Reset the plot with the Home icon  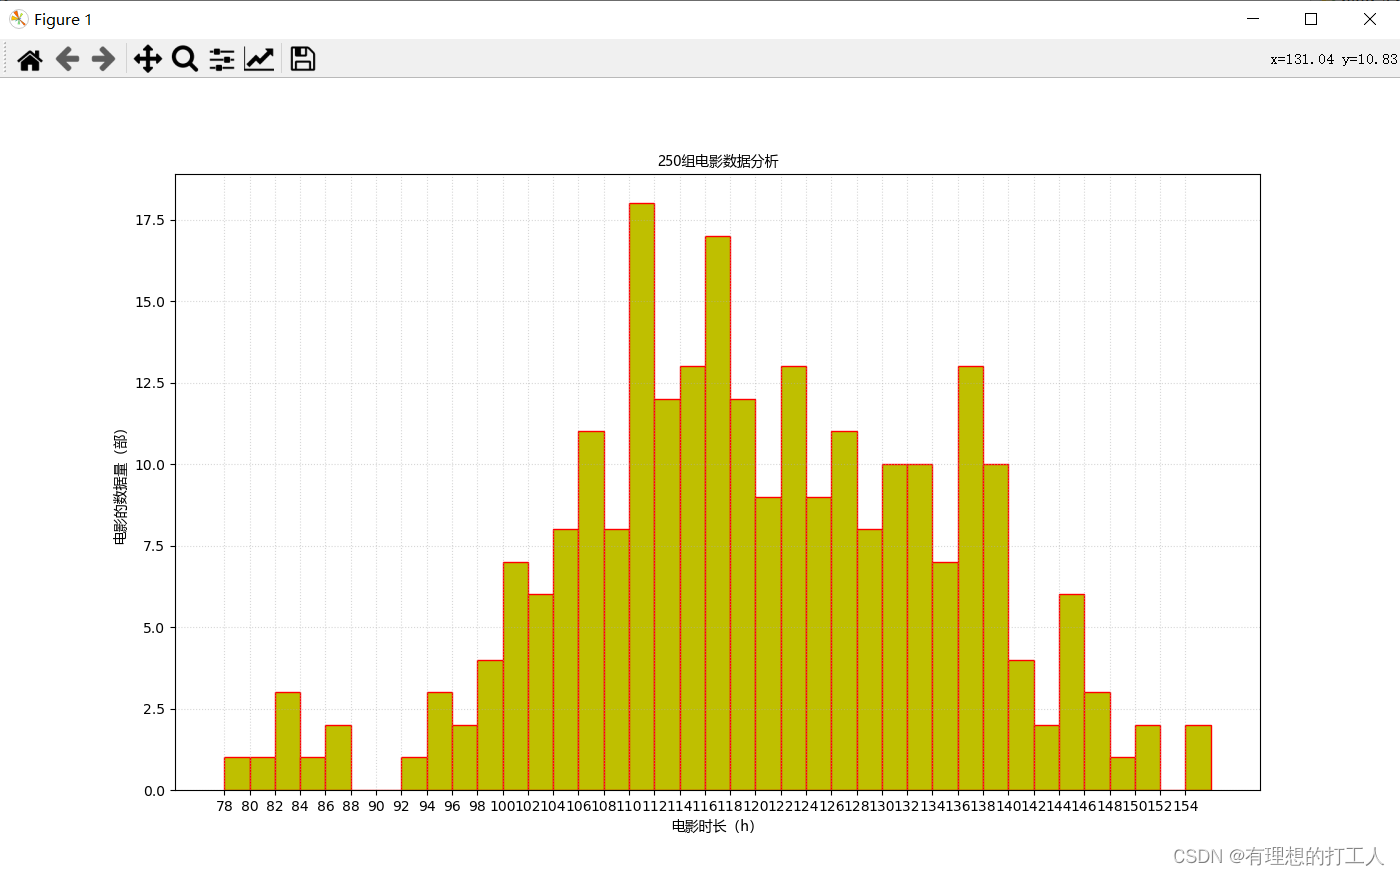tap(30, 59)
